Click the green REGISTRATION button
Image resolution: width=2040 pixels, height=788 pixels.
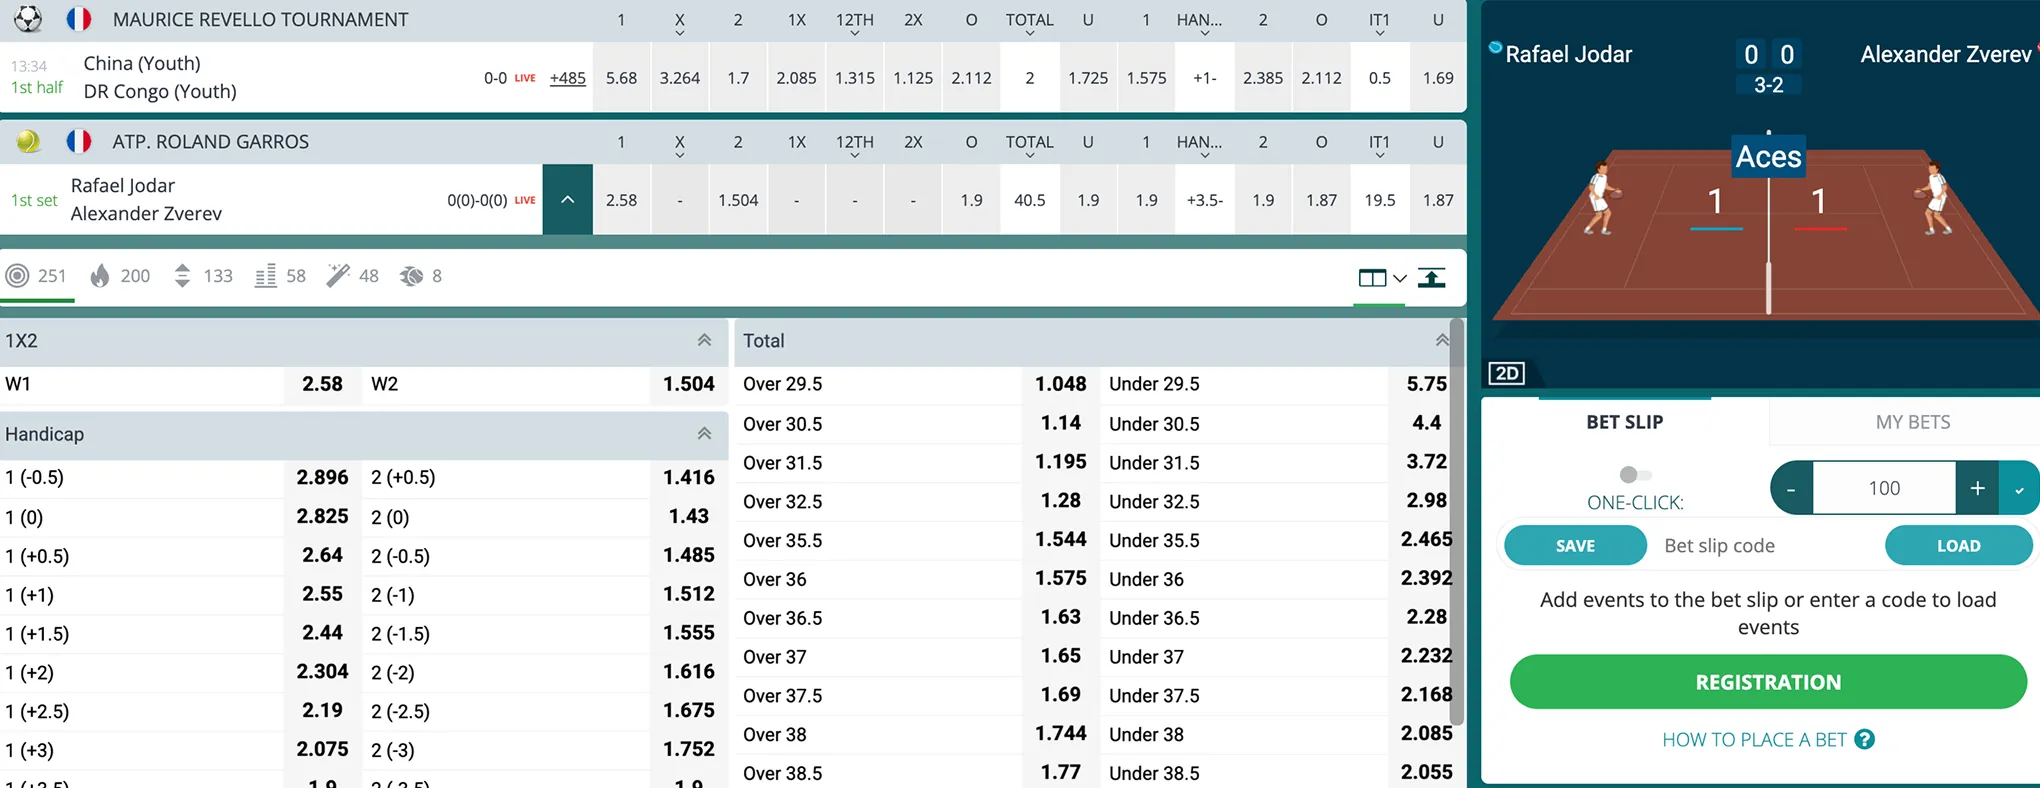click(x=1768, y=682)
